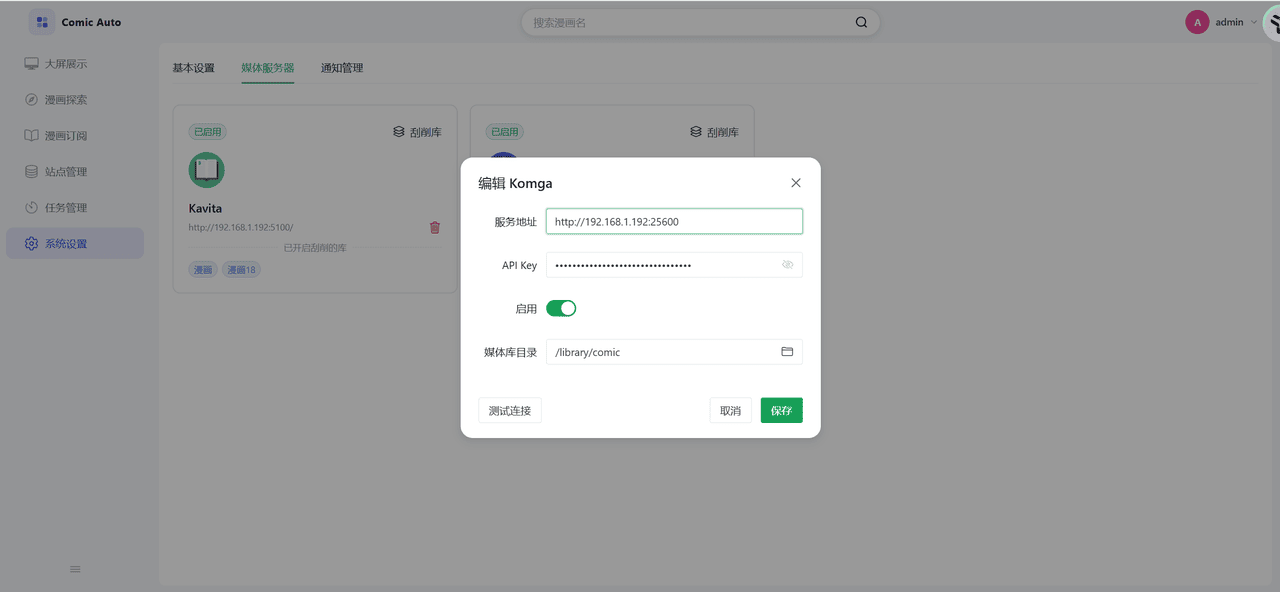The width and height of the screenshot is (1280, 592).
Task: Open 刮削库 on the Kavita card
Action: pos(418,132)
